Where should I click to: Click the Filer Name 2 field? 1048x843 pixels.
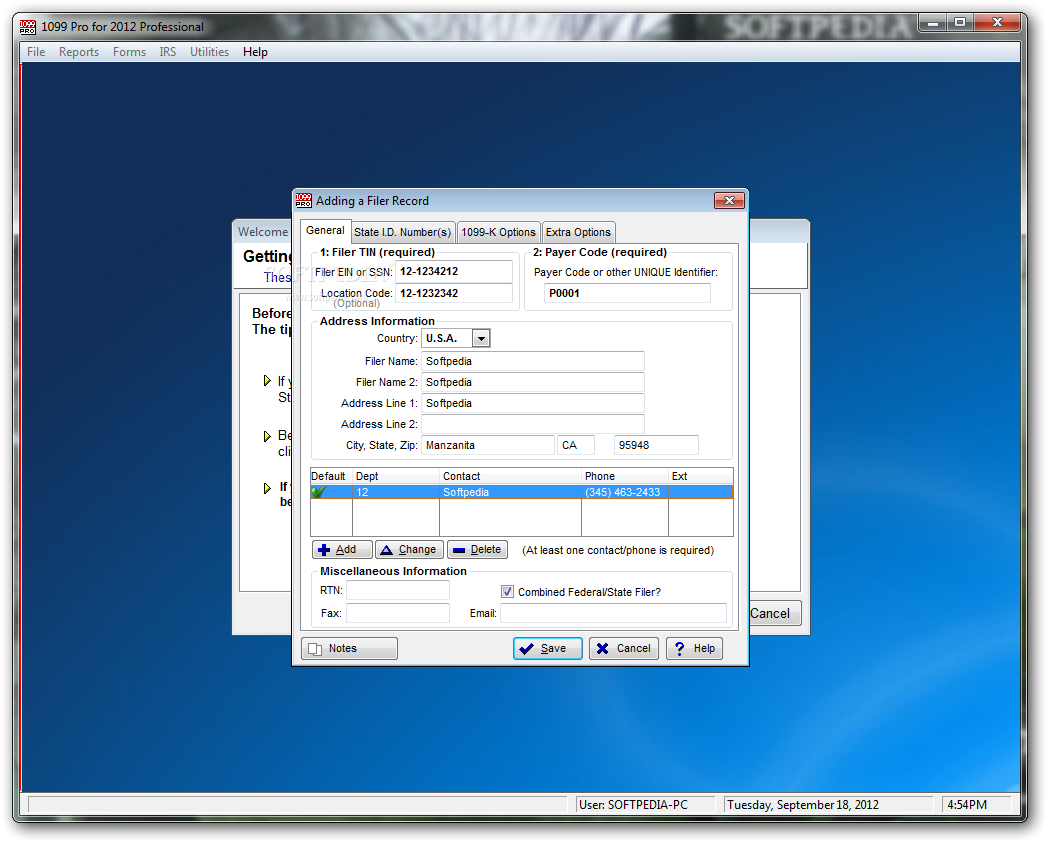point(533,382)
